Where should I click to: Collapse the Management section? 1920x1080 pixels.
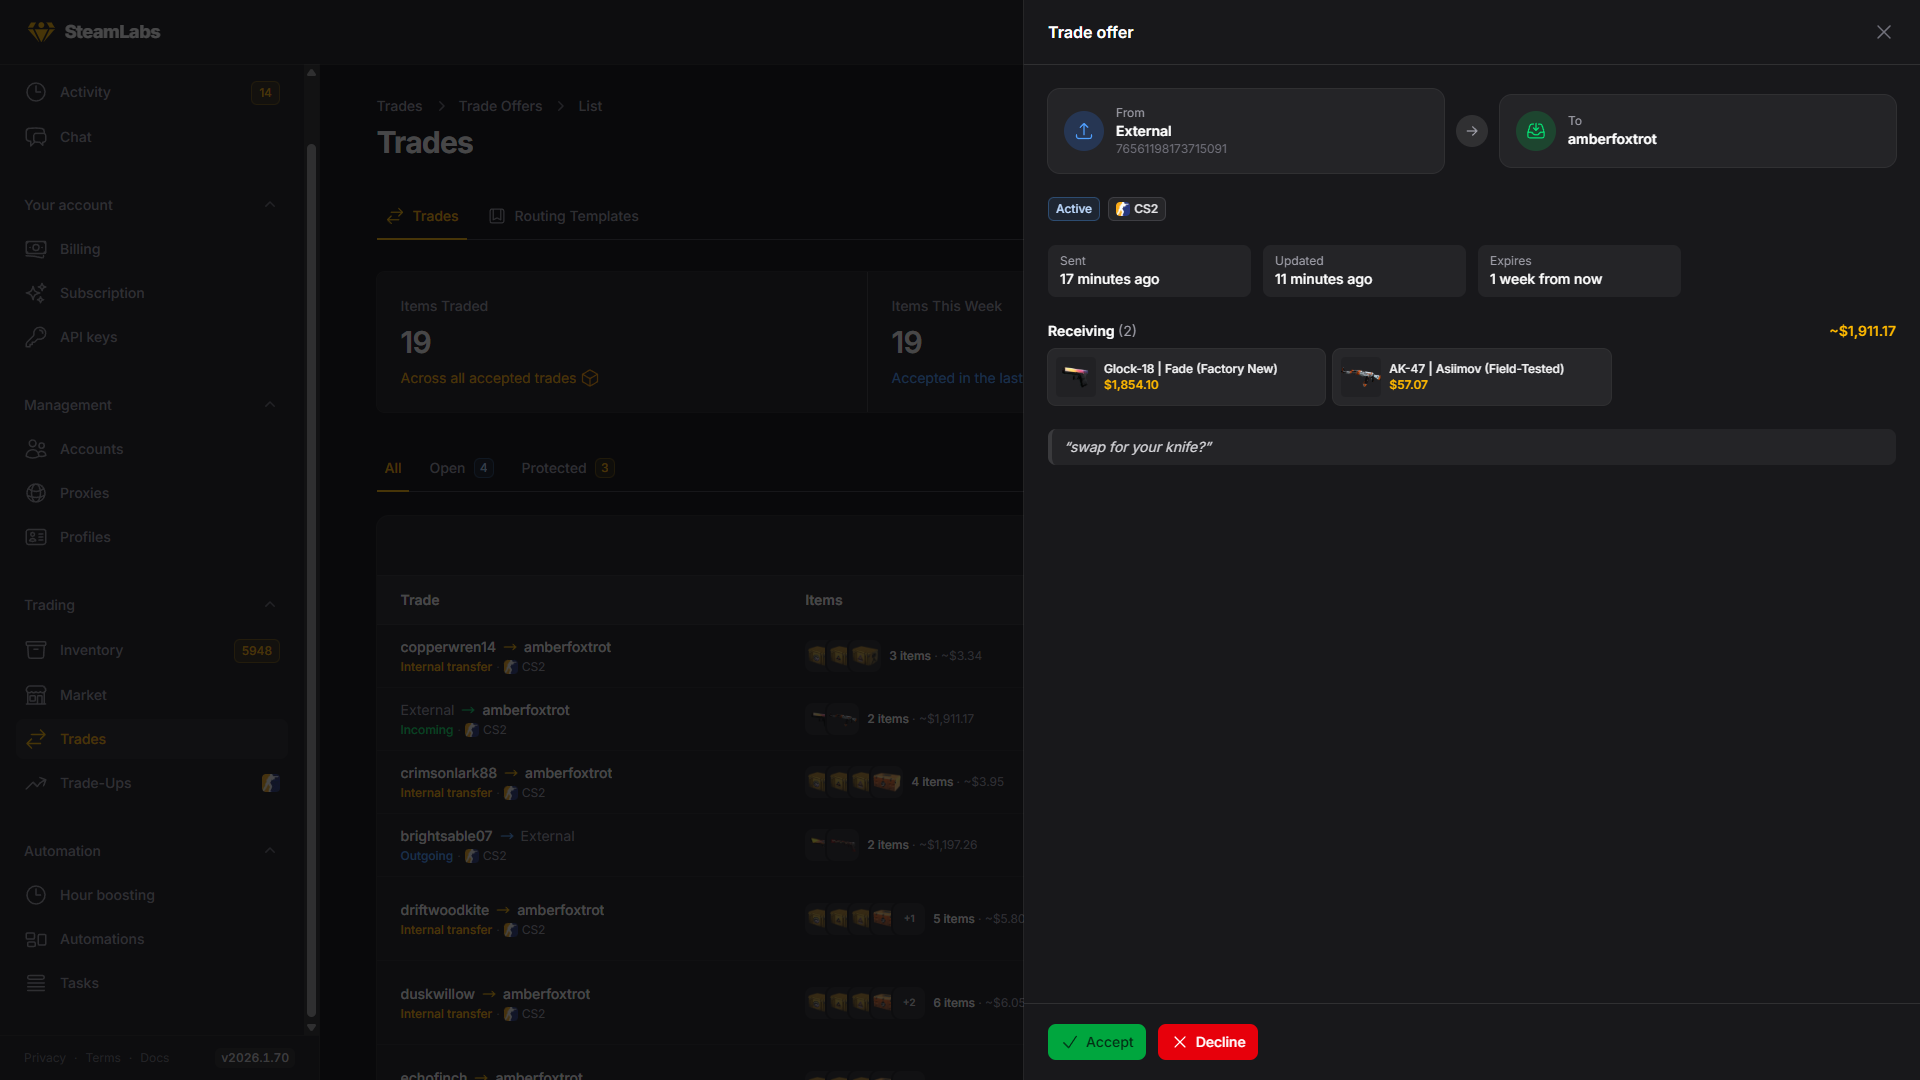[x=269, y=405]
